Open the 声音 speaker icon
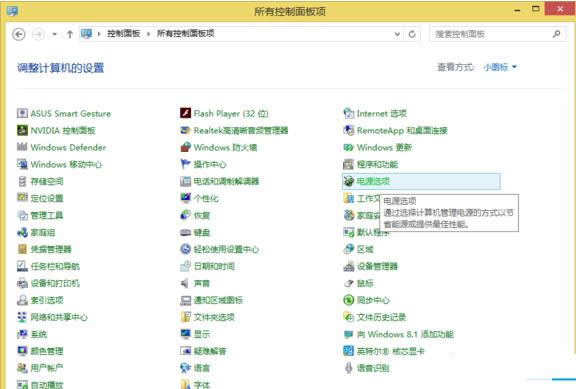The height and width of the screenshot is (389, 576). coord(186,283)
